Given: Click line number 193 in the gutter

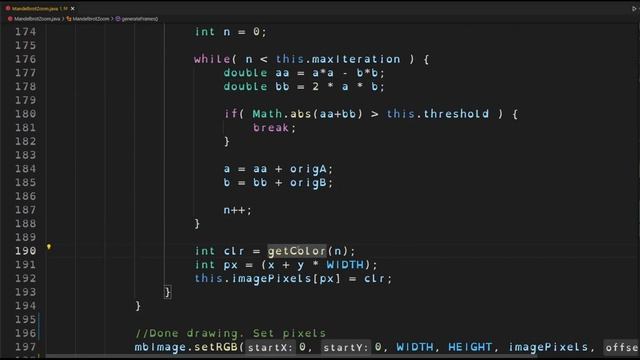Looking at the screenshot, I should pos(25,292).
